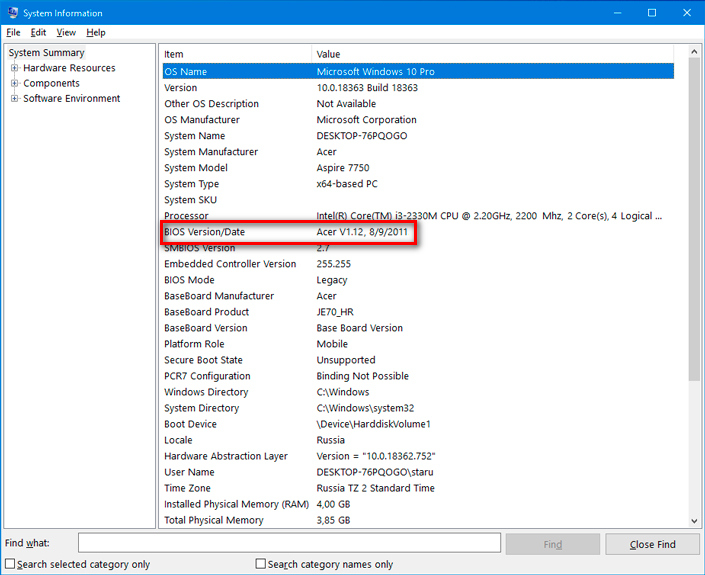Select the Components tree item
Image resolution: width=705 pixels, height=575 pixels.
point(51,83)
